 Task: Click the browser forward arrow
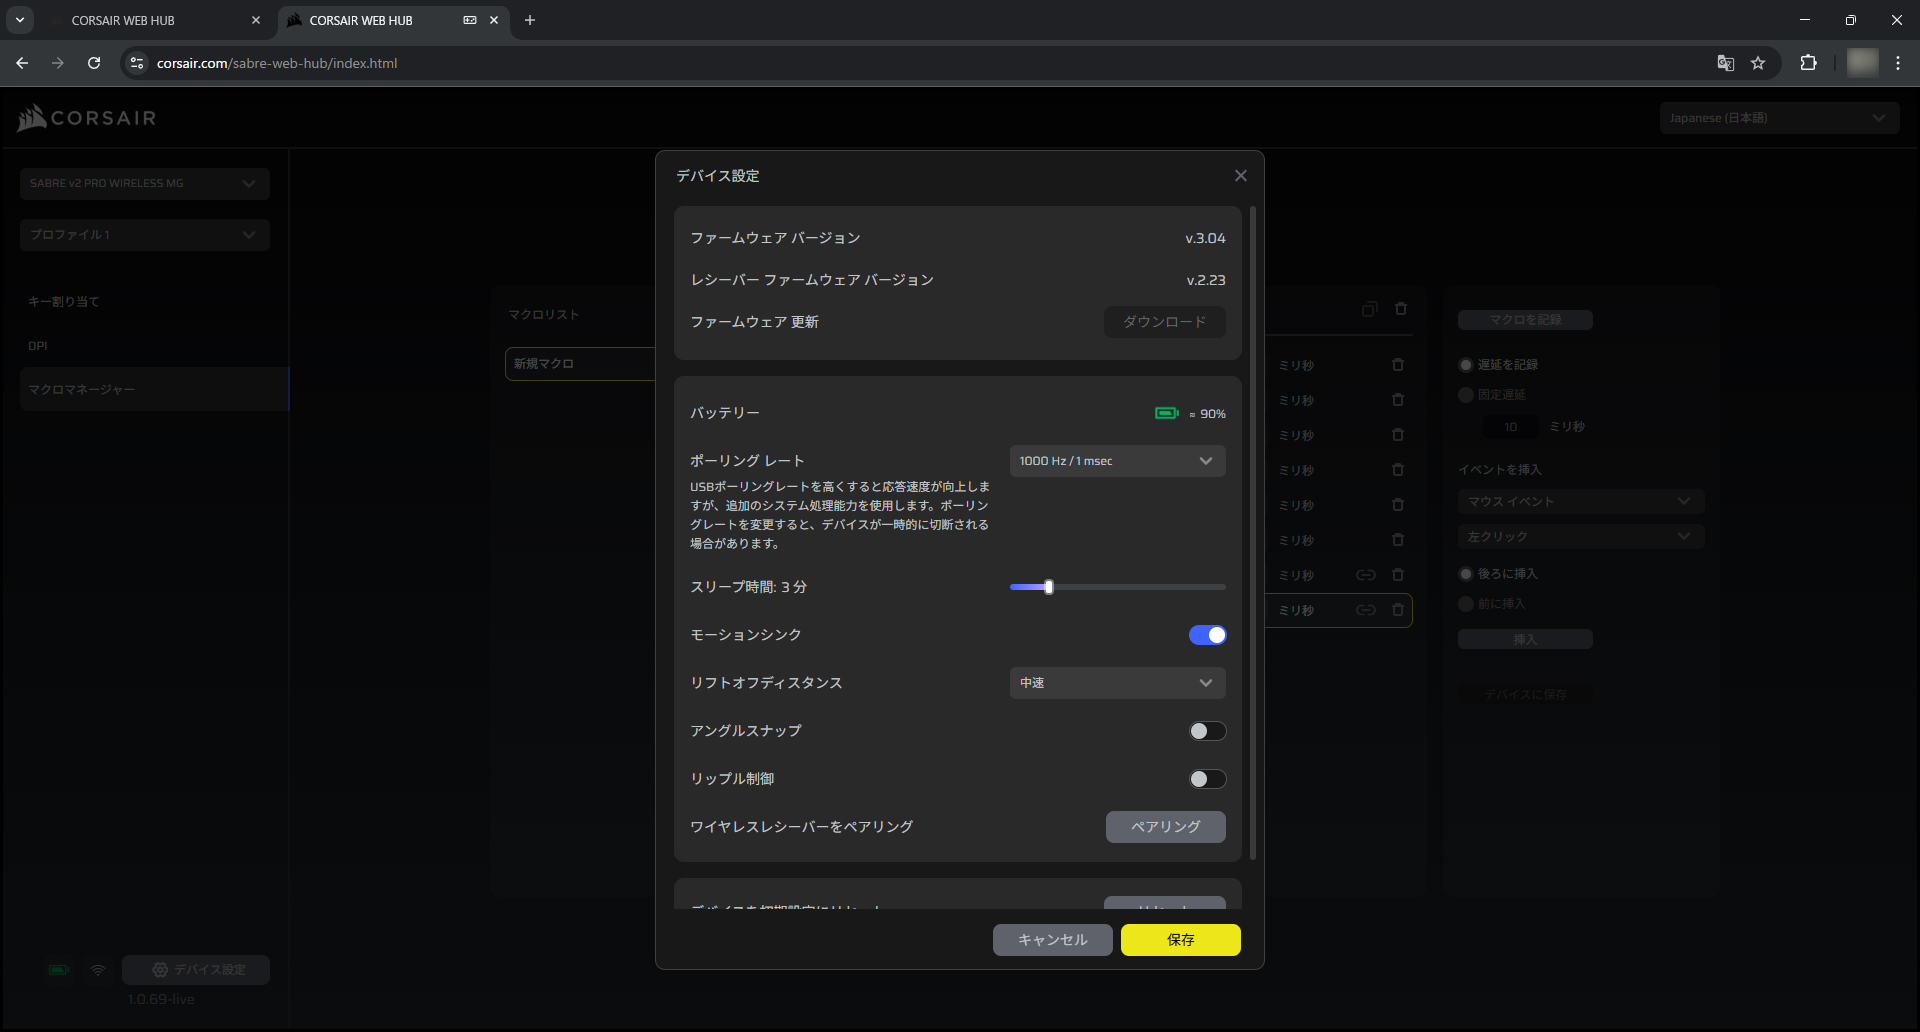(58, 63)
